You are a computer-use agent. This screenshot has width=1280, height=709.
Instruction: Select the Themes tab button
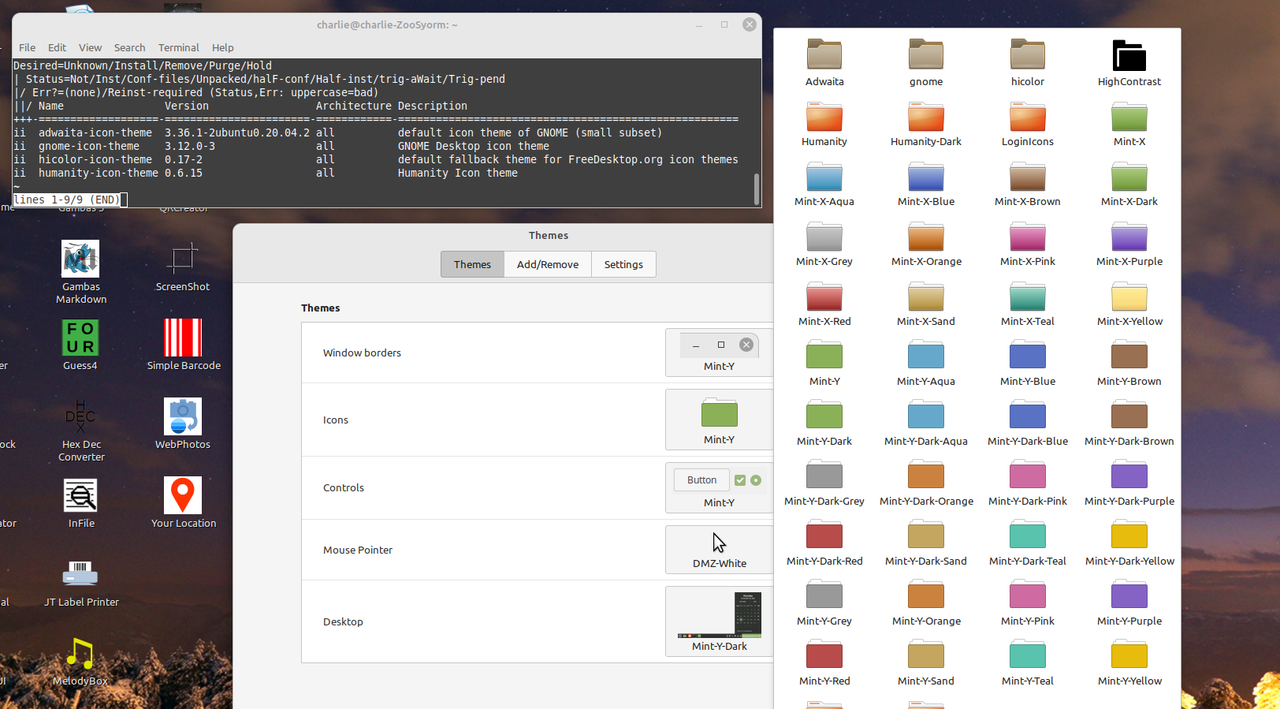tap(472, 264)
